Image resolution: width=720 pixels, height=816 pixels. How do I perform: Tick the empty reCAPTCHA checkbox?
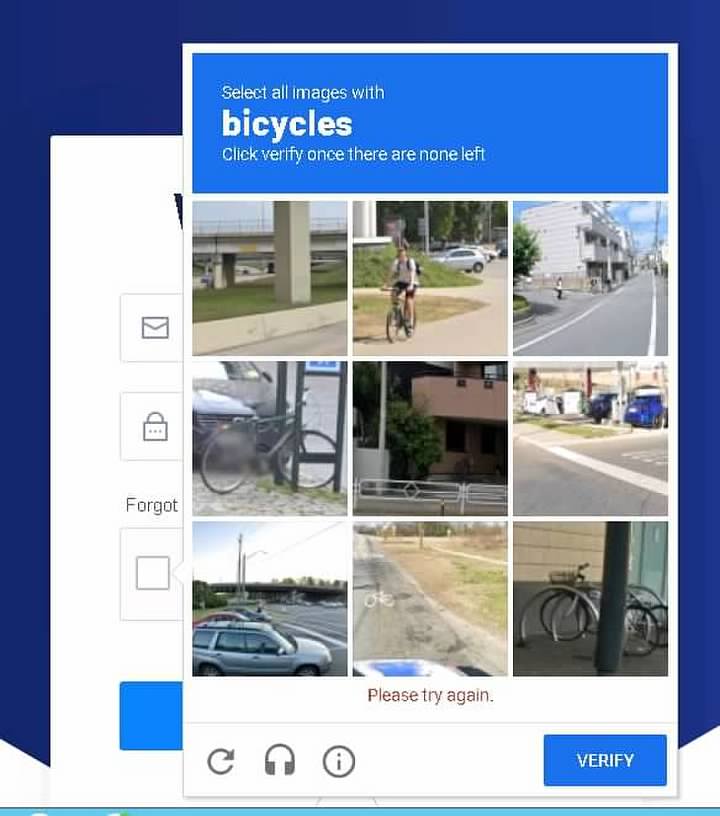tap(152, 573)
